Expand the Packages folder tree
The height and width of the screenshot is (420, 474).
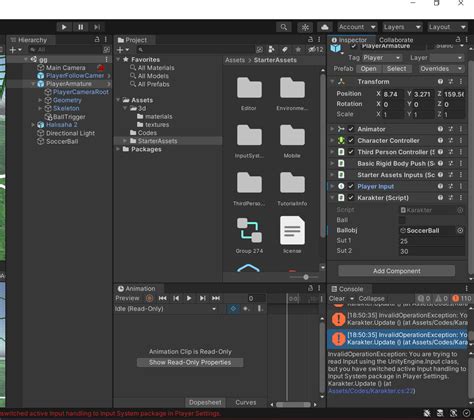click(118, 149)
